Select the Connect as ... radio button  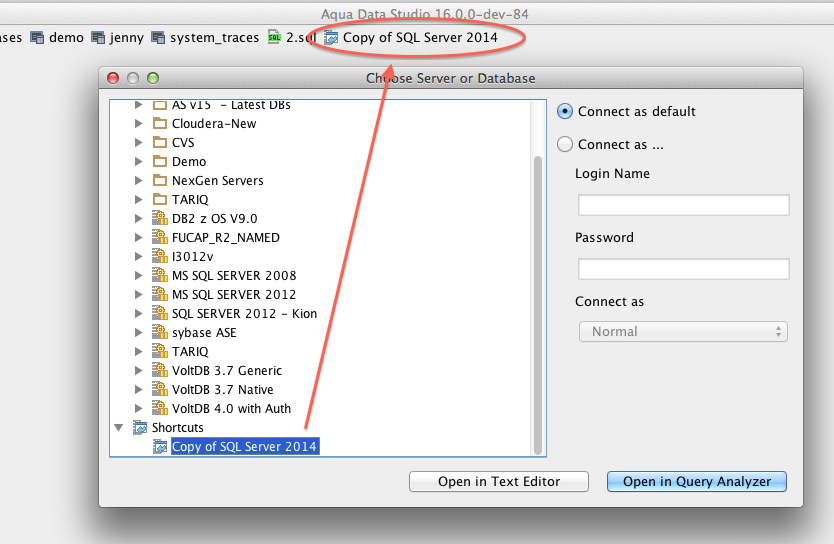565,144
